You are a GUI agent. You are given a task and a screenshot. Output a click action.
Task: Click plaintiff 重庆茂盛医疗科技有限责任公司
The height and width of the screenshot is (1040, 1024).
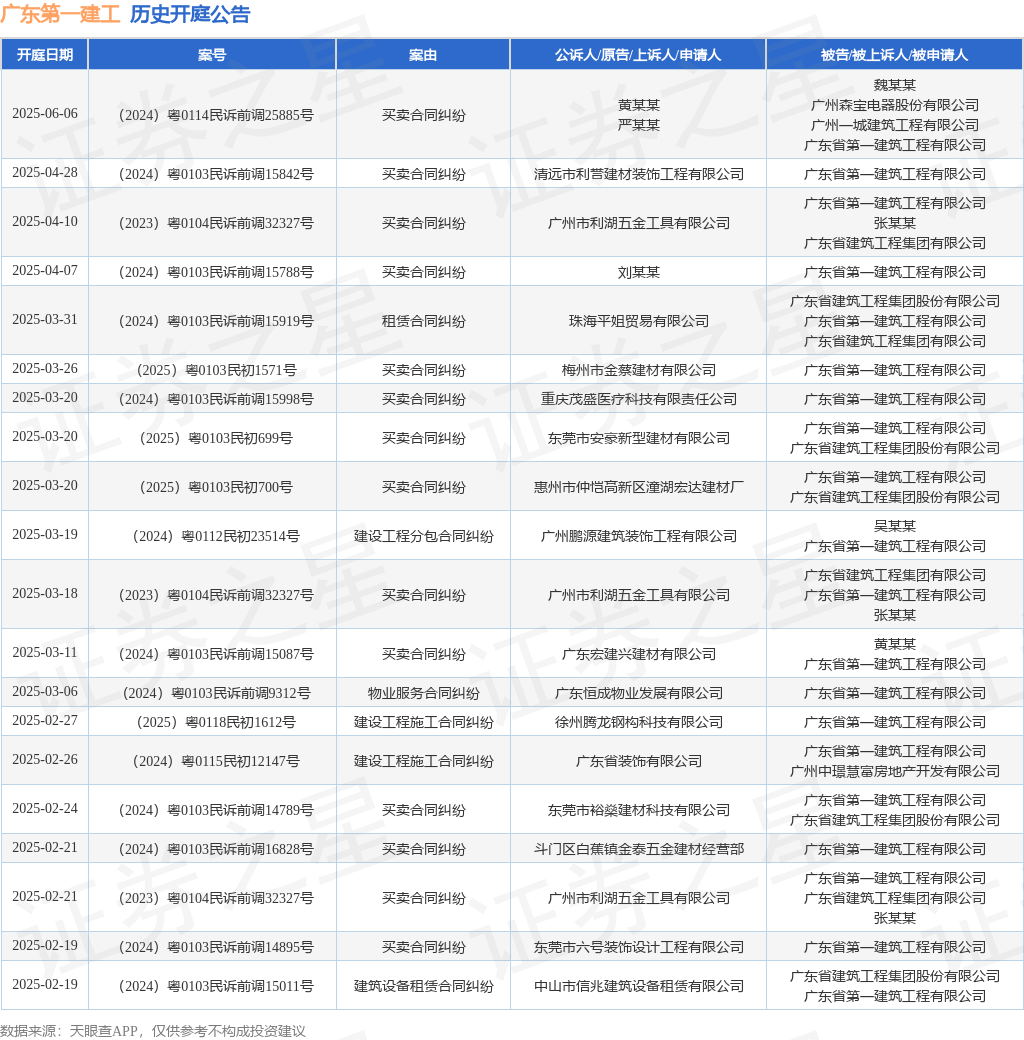pos(638,399)
